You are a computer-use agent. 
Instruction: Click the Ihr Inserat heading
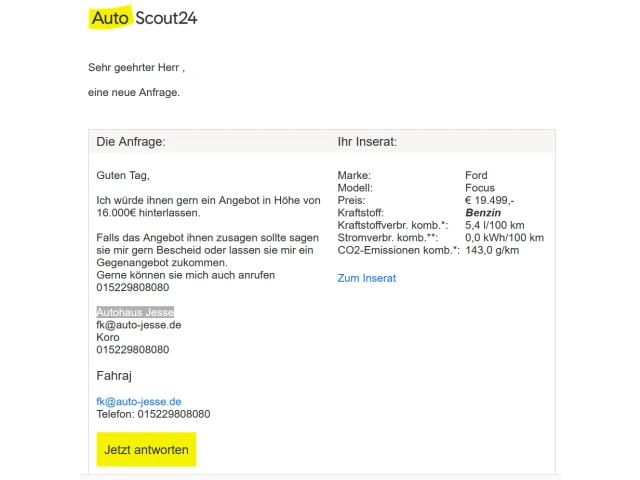pos(367,142)
